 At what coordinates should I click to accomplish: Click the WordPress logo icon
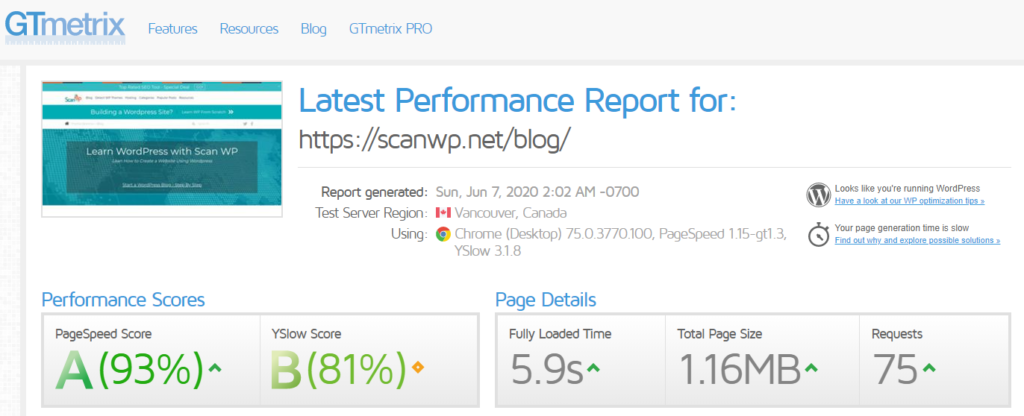pos(818,195)
